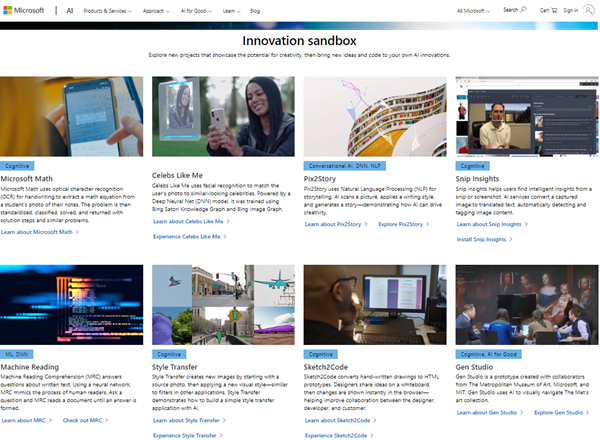Viewport: 600px width, 440px height.
Task: Click Learn about Sketch2Code link
Action: [x=341, y=420]
